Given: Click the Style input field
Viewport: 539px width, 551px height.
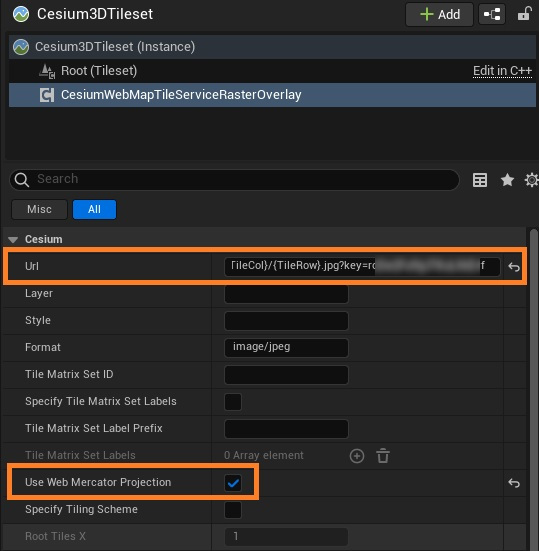Looking at the screenshot, I should pyautogui.click(x=286, y=321).
